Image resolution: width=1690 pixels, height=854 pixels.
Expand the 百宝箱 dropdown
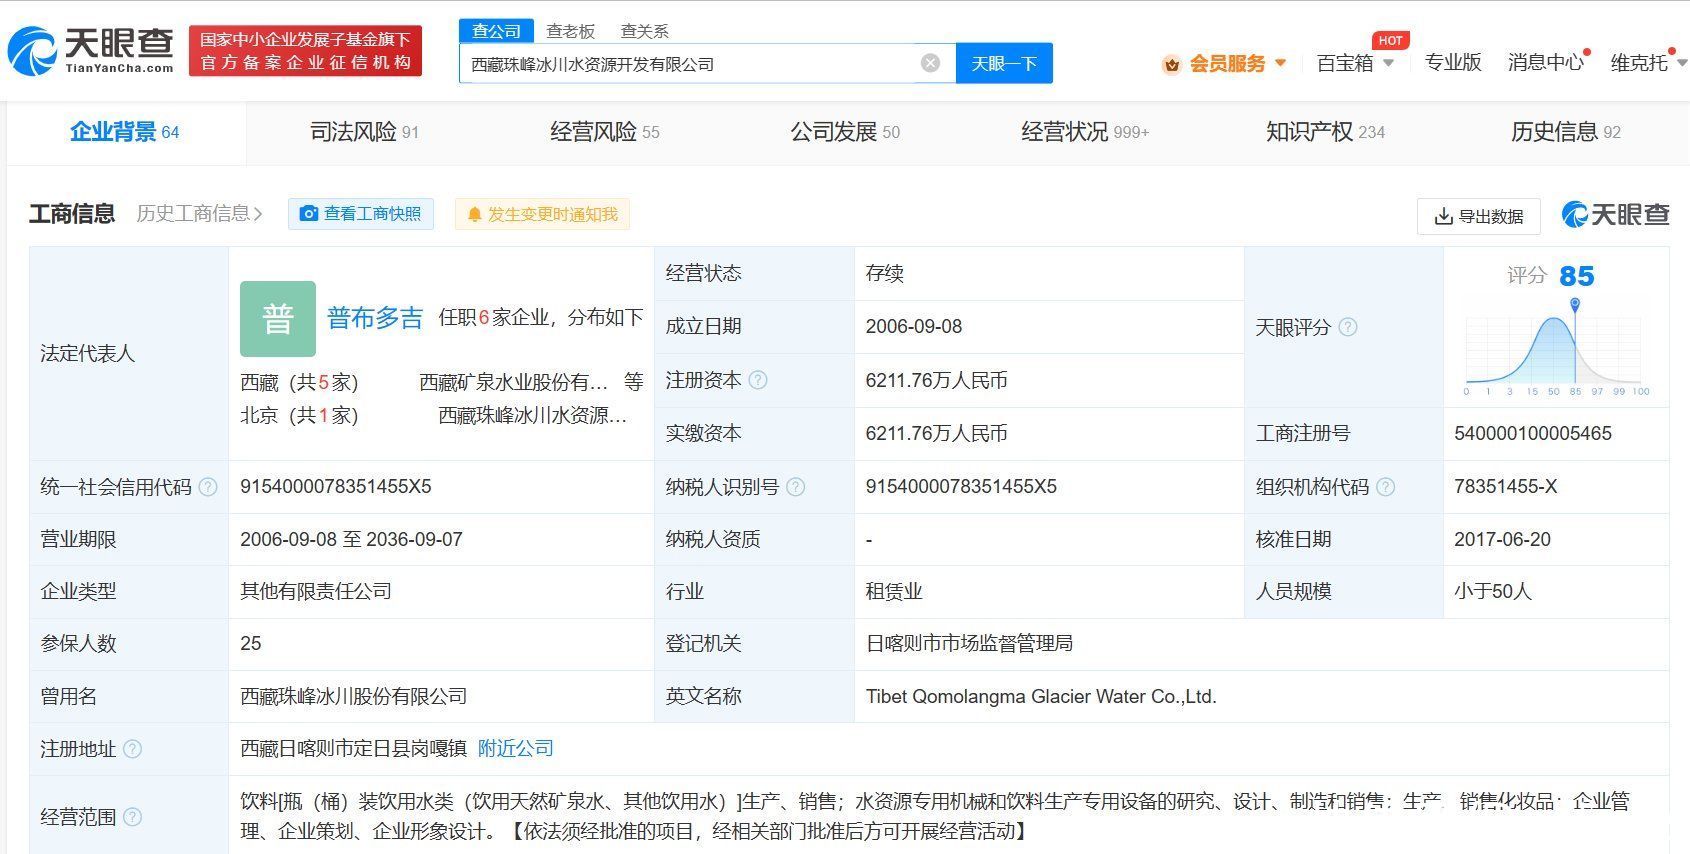tap(1388, 63)
